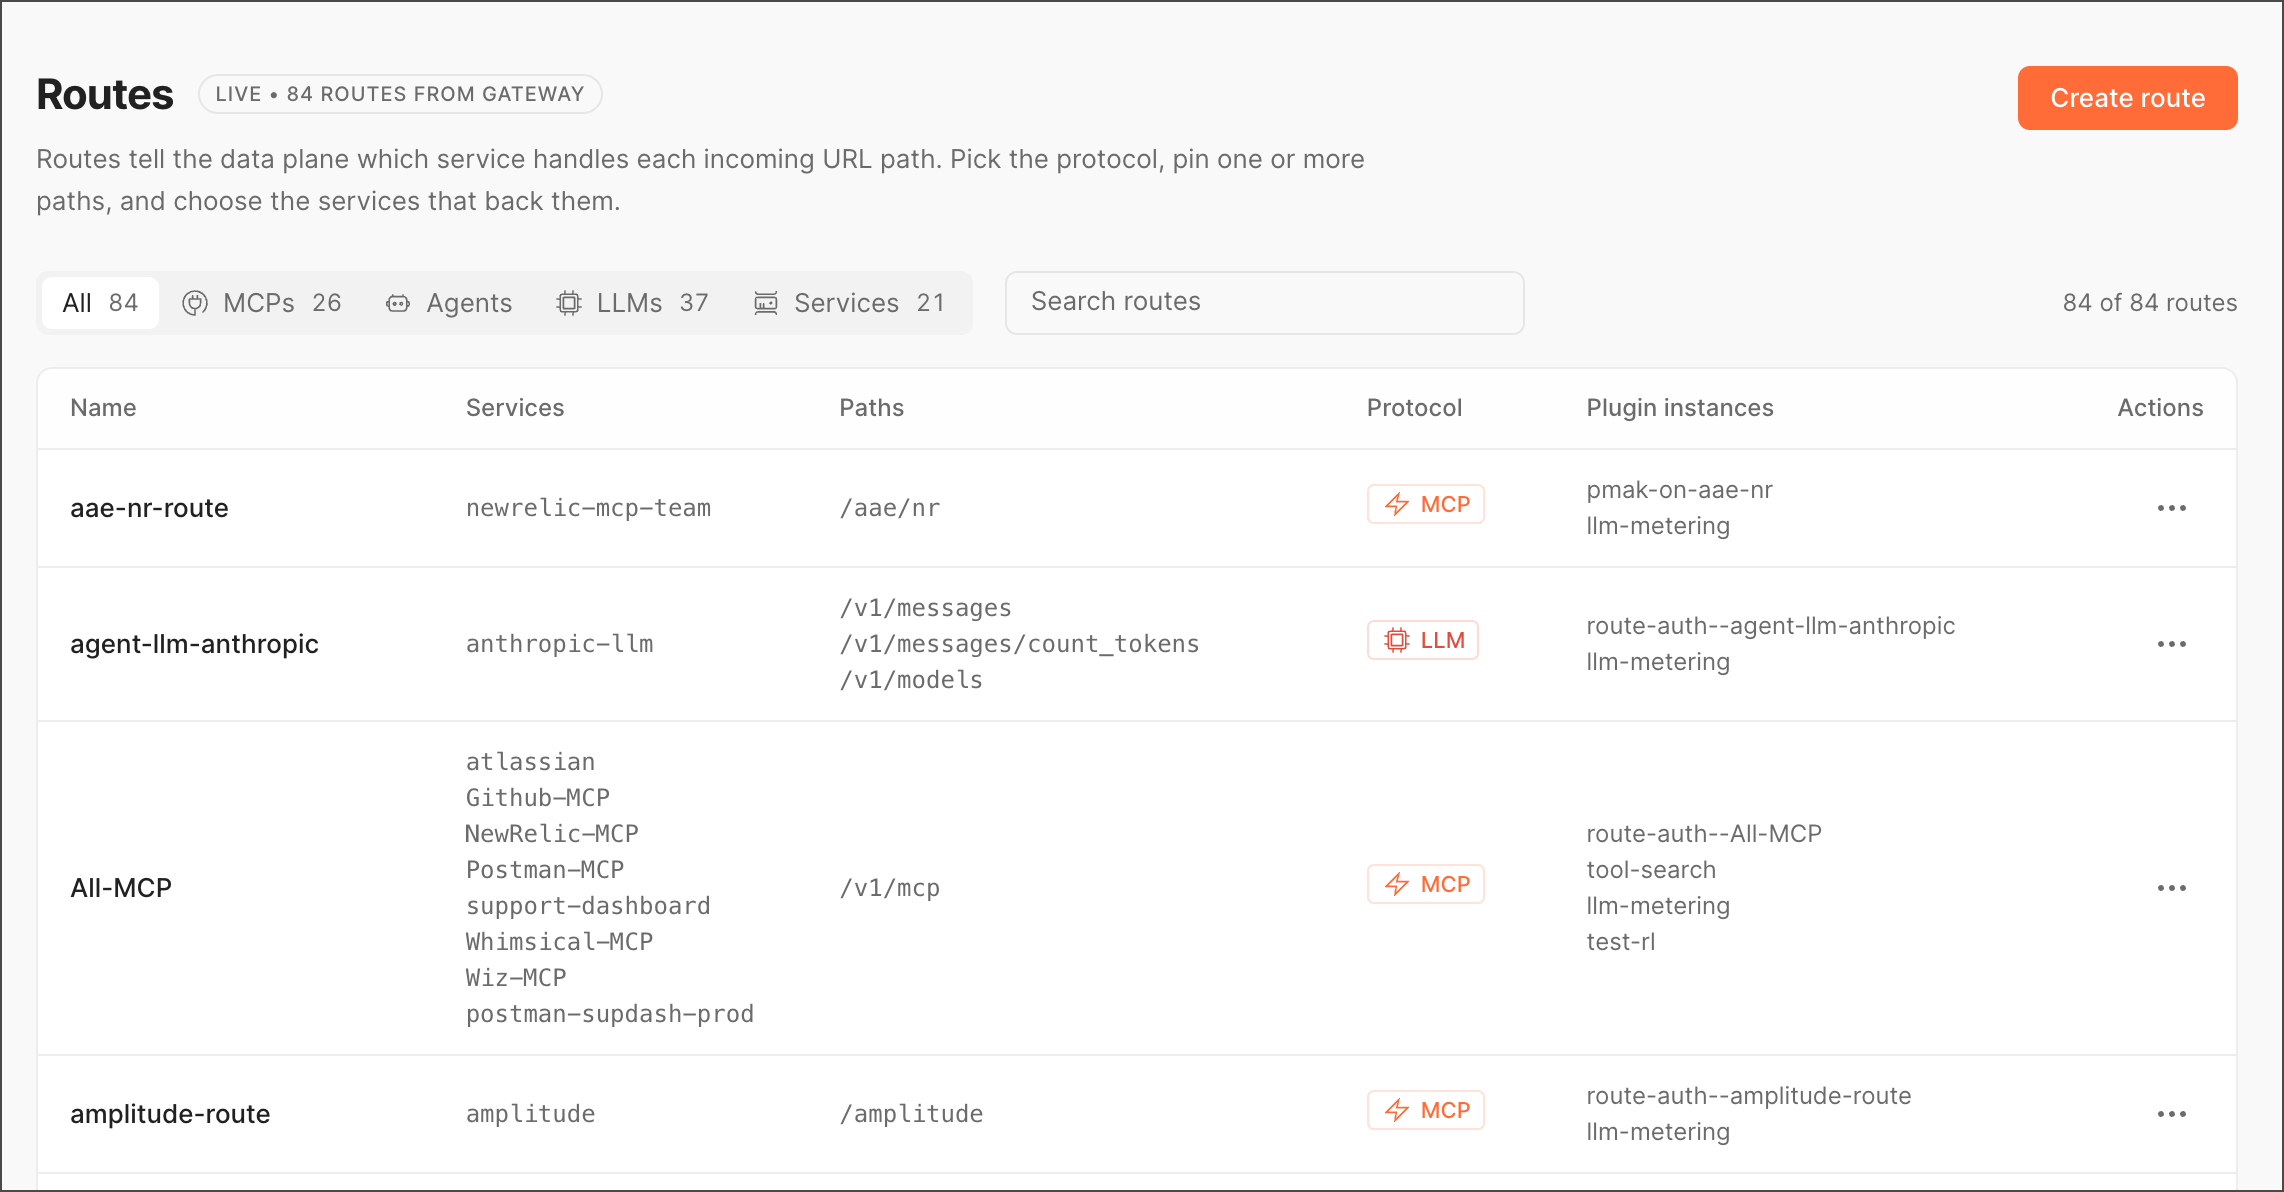The width and height of the screenshot is (2284, 1192).
Task: Click the /v1/mcp path
Action: (x=890, y=888)
